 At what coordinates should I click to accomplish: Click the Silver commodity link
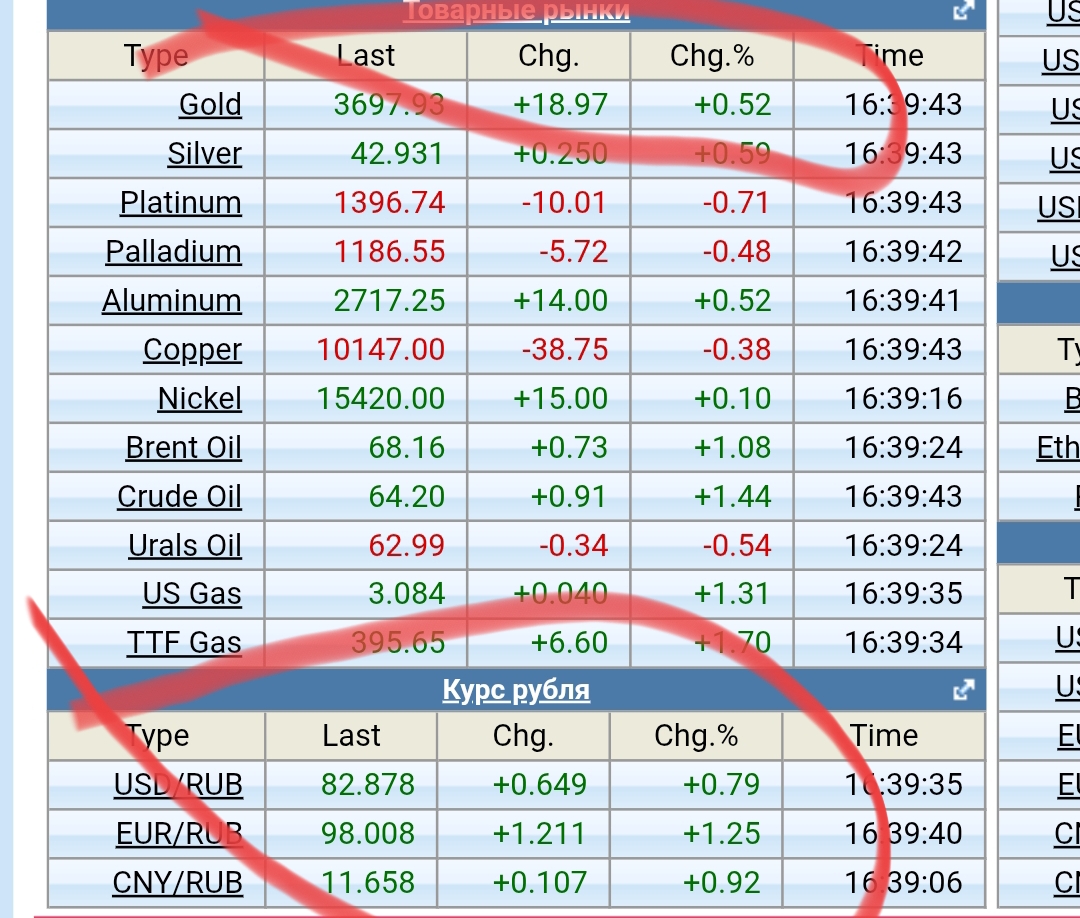tap(204, 153)
